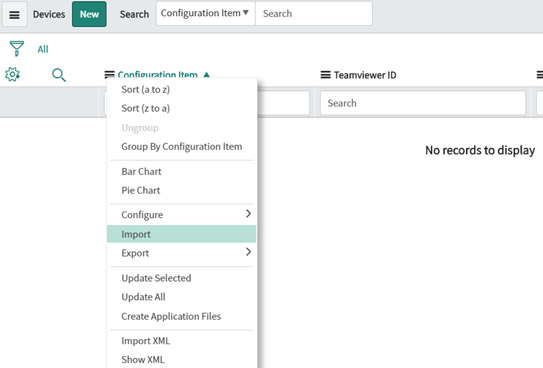The height and width of the screenshot is (368, 543).
Task: Choose Sort (a to z)
Action: coord(182,89)
